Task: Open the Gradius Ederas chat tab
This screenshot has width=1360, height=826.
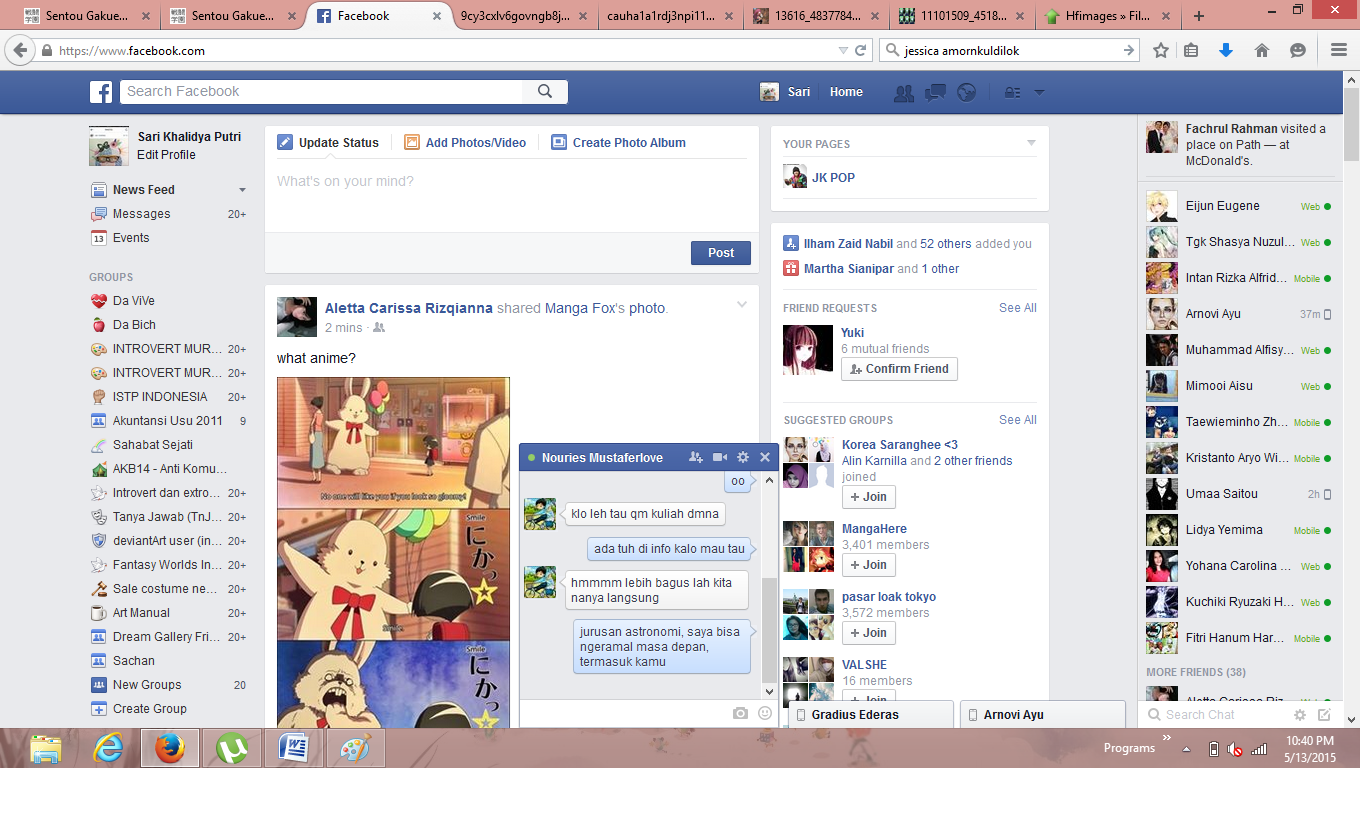Action: point(871,715)
